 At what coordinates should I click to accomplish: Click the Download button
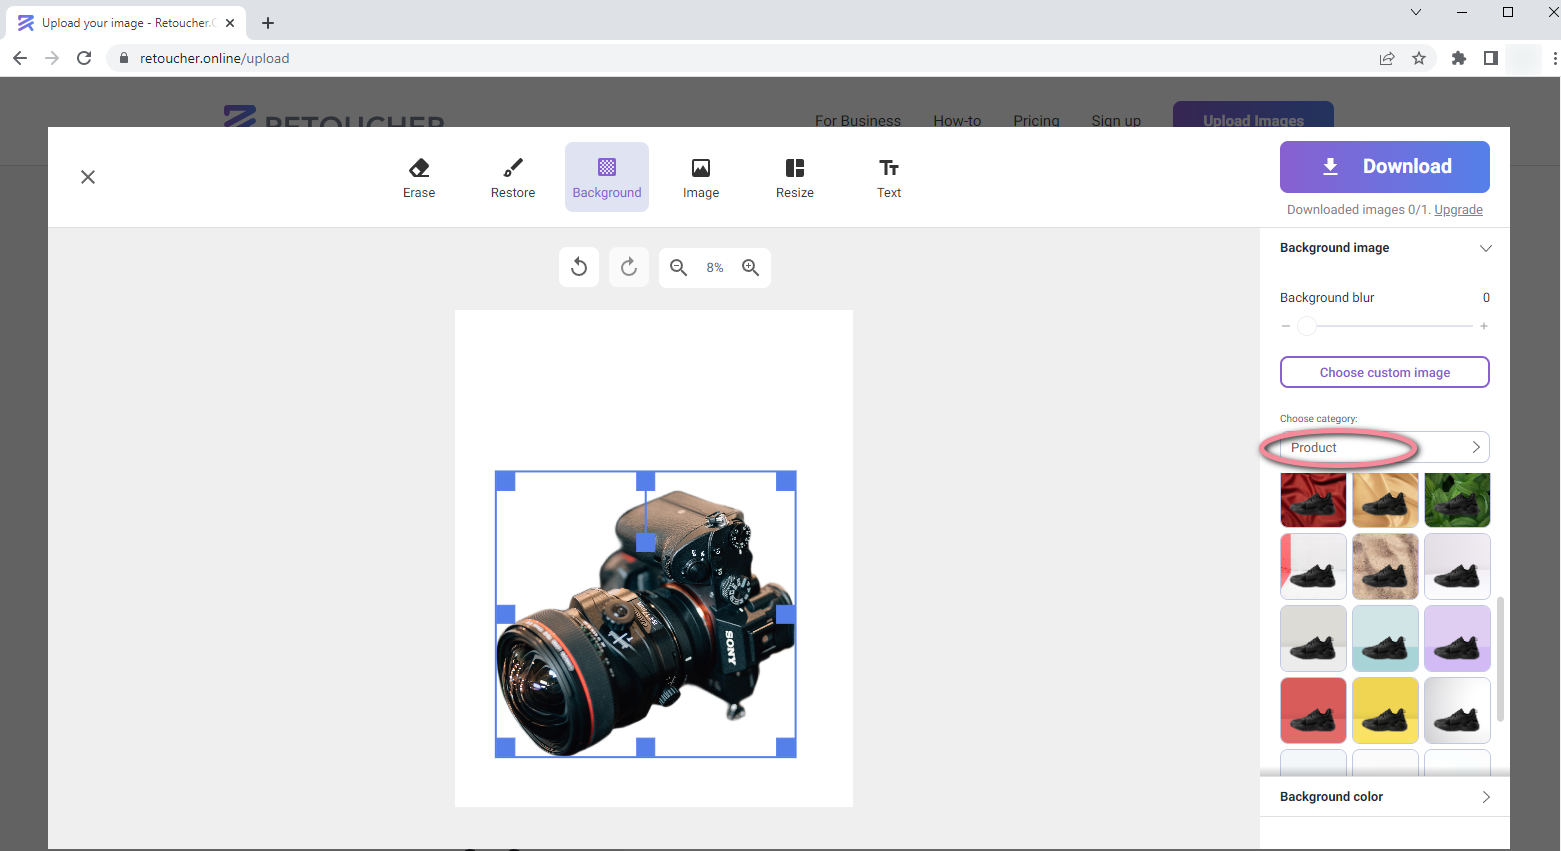1384,166
